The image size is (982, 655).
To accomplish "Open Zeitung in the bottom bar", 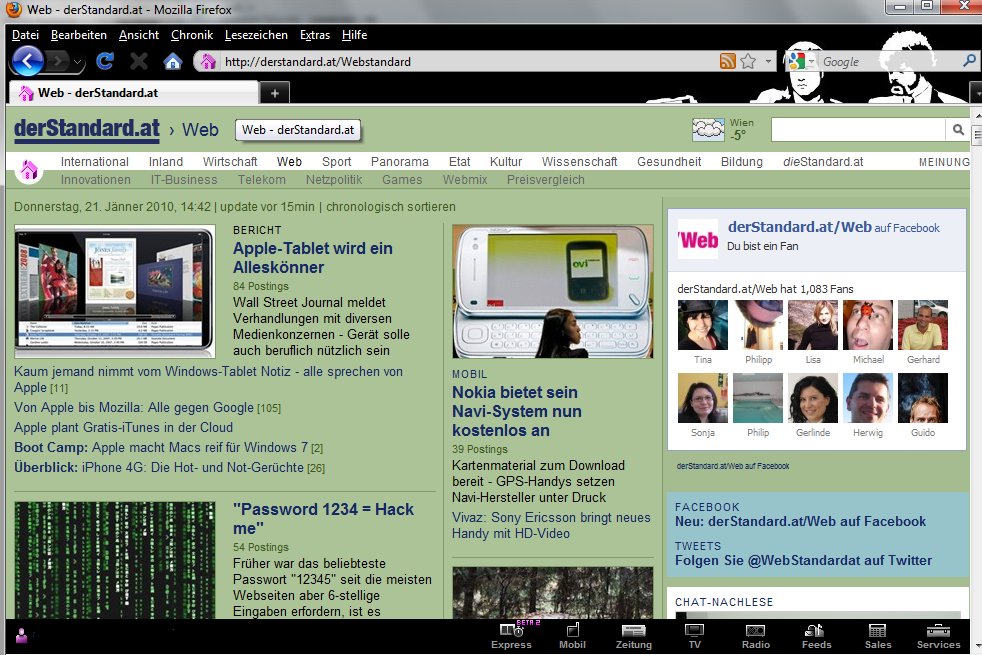I will [633, 636].
